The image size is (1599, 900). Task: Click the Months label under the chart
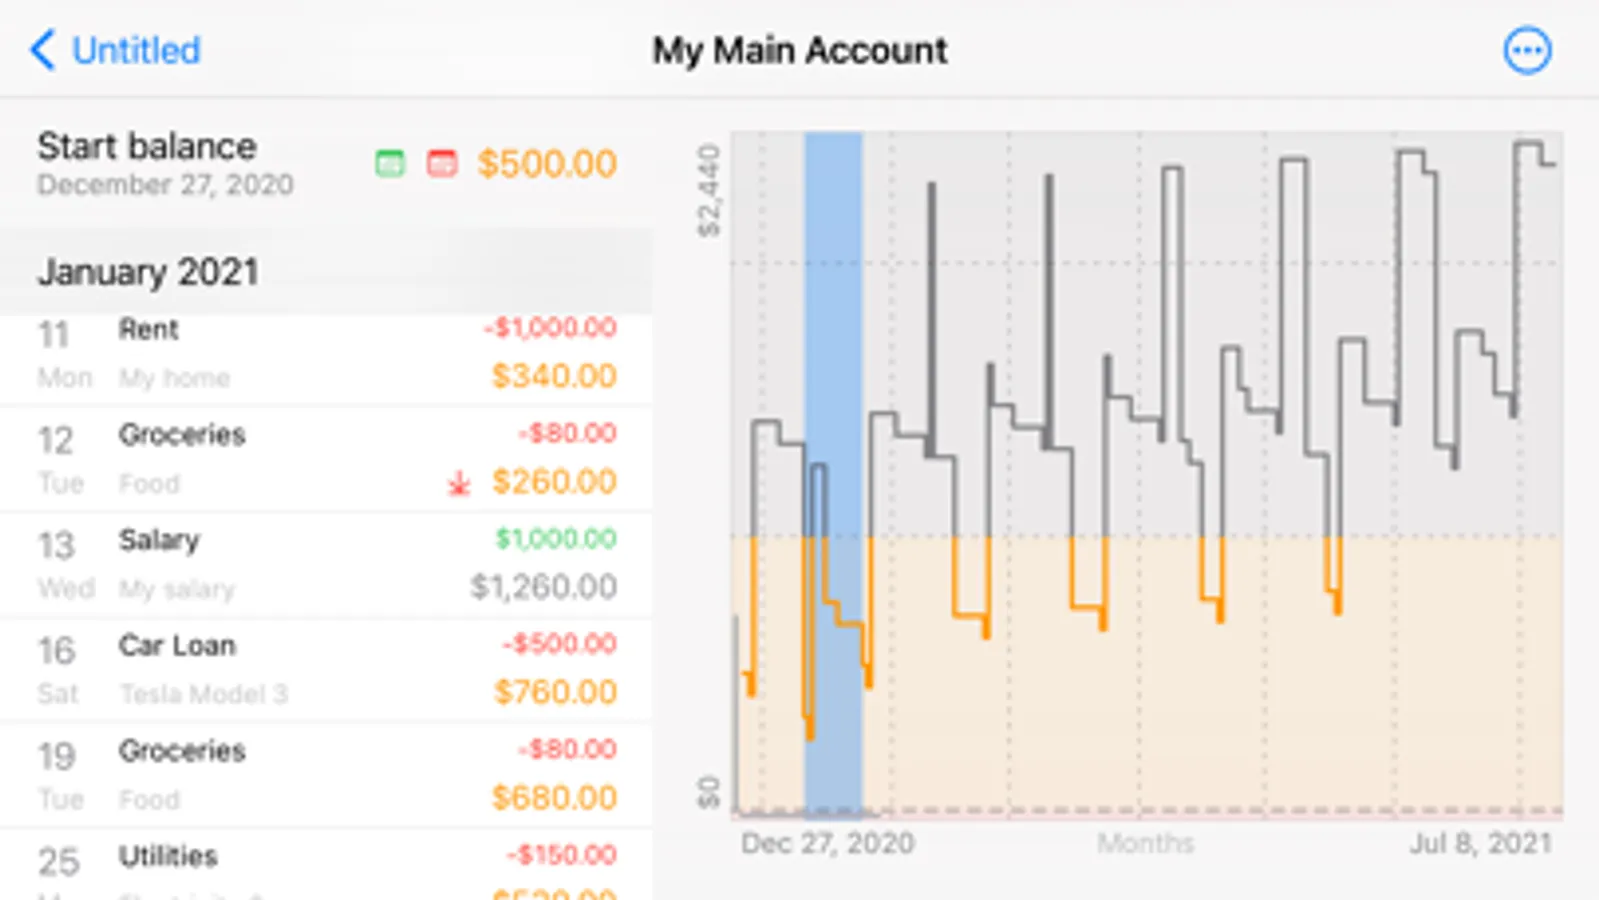(1145, 844)
